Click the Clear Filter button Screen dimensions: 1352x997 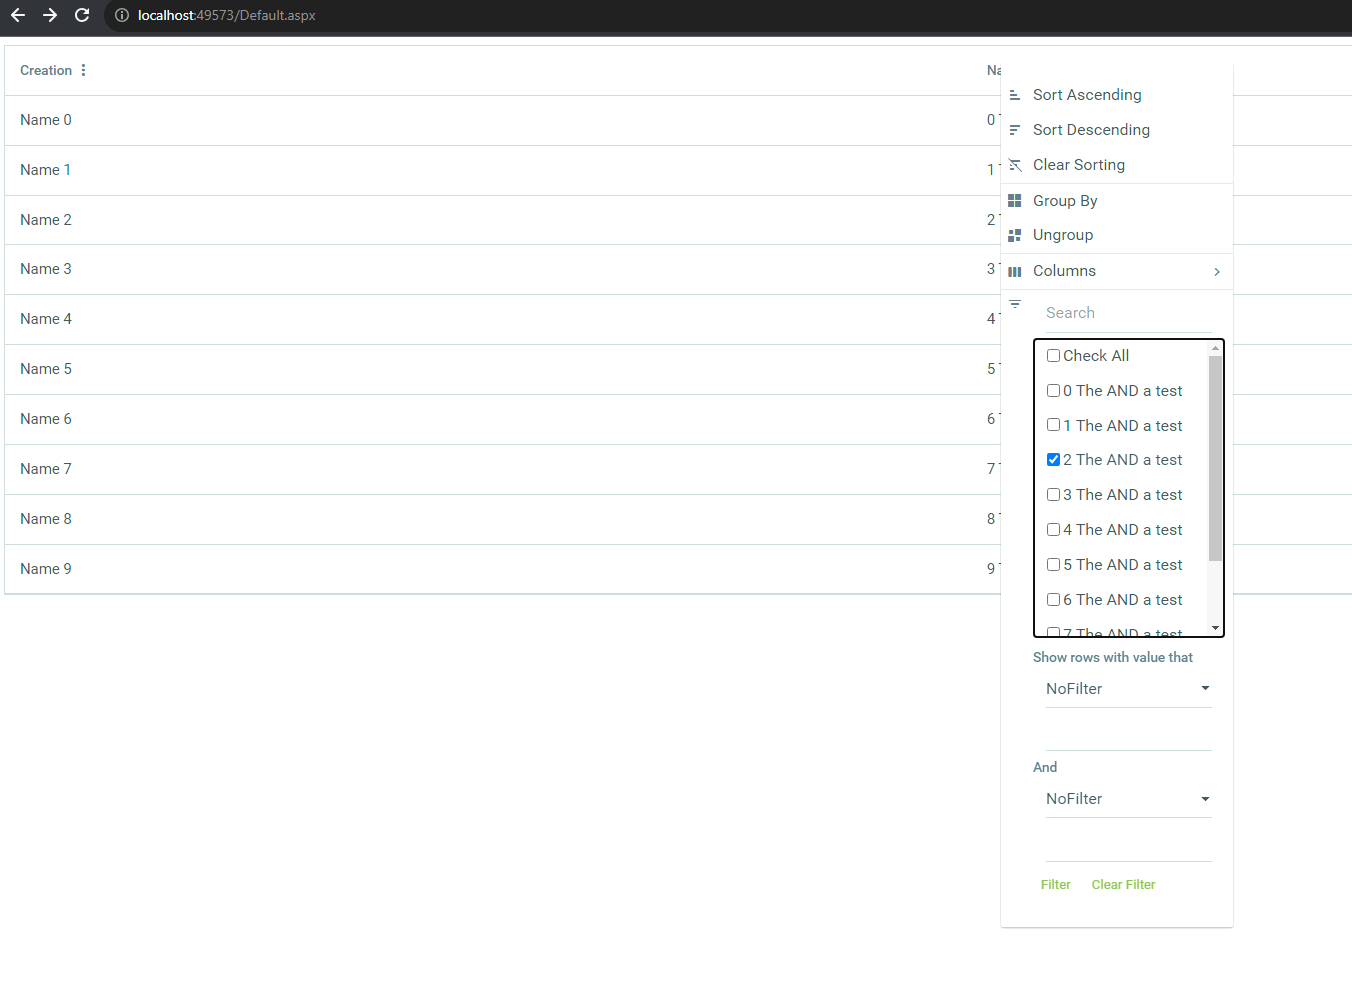tap(1123, 885)
